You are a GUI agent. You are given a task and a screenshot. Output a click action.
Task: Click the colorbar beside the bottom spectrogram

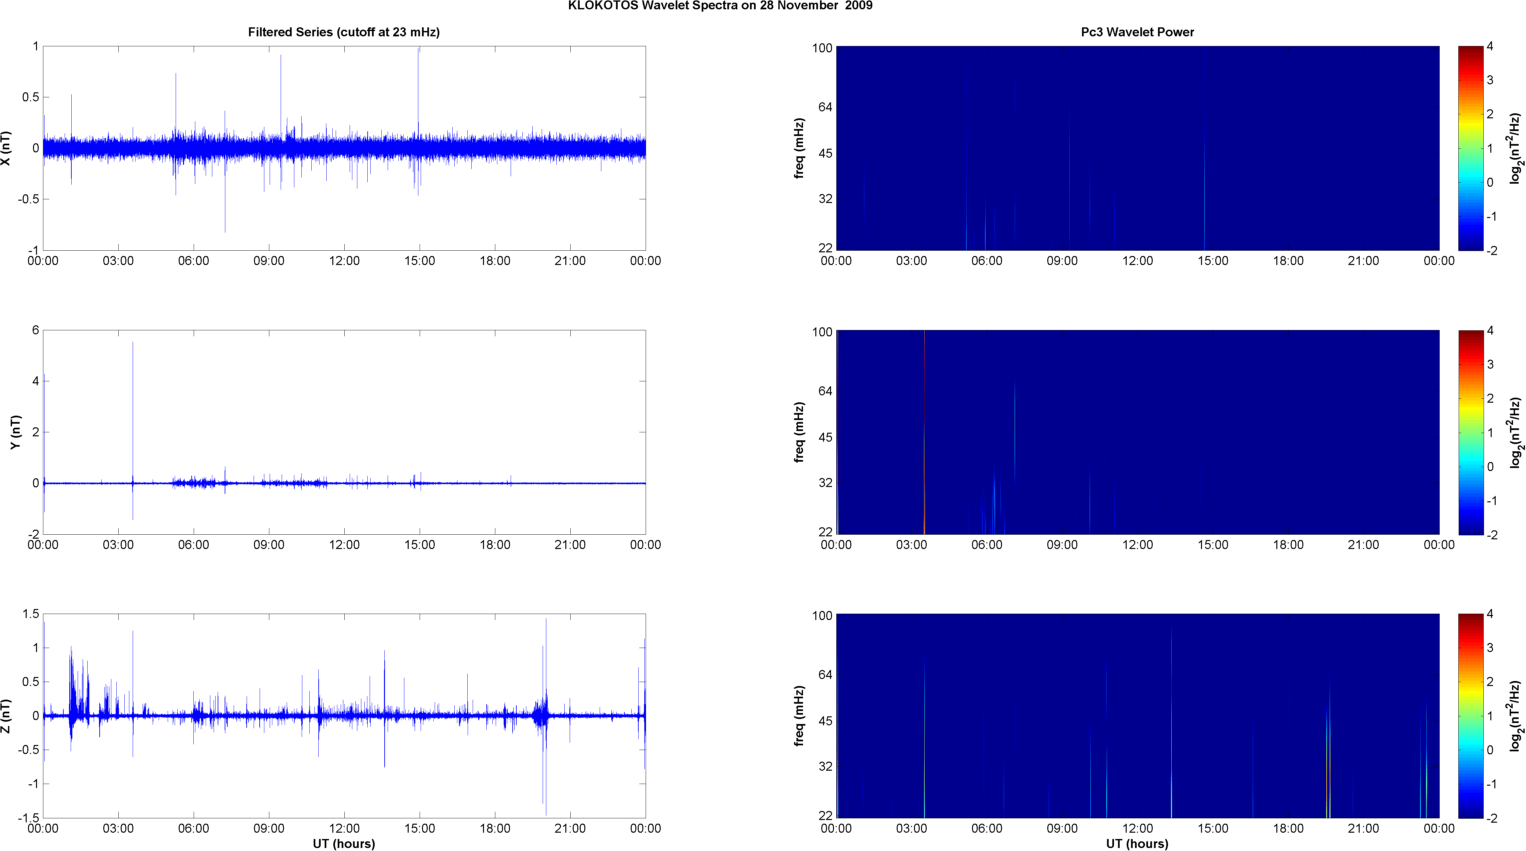[x=1470, y=716]
